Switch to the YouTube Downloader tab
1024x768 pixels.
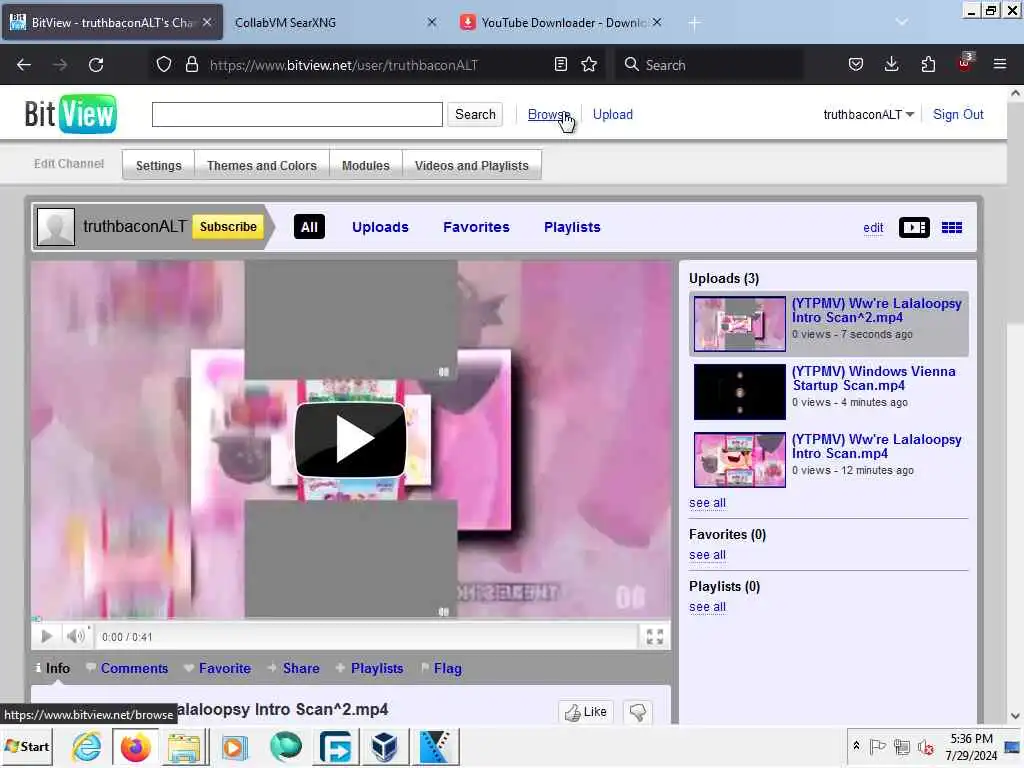[563, 23]
